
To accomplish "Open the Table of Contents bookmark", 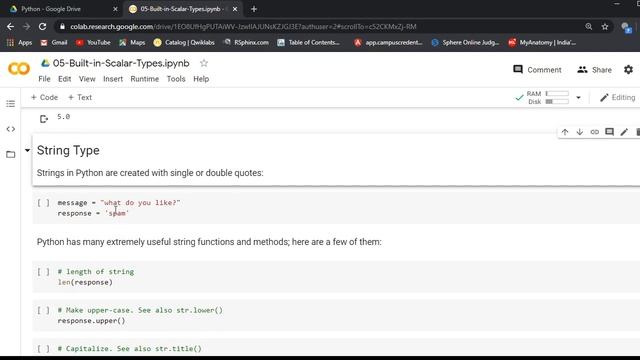I will [x=308, y=42].
